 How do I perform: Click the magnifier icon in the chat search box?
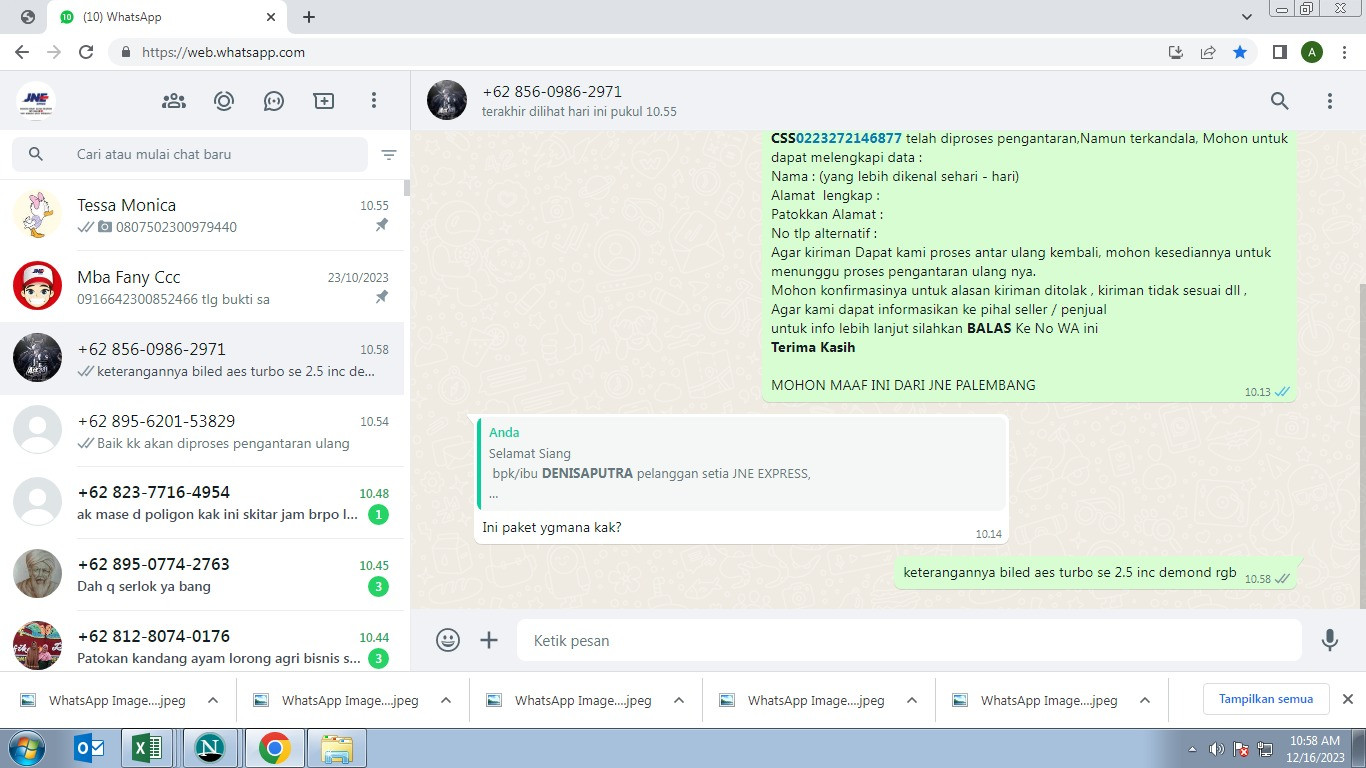tap(36, 154)
